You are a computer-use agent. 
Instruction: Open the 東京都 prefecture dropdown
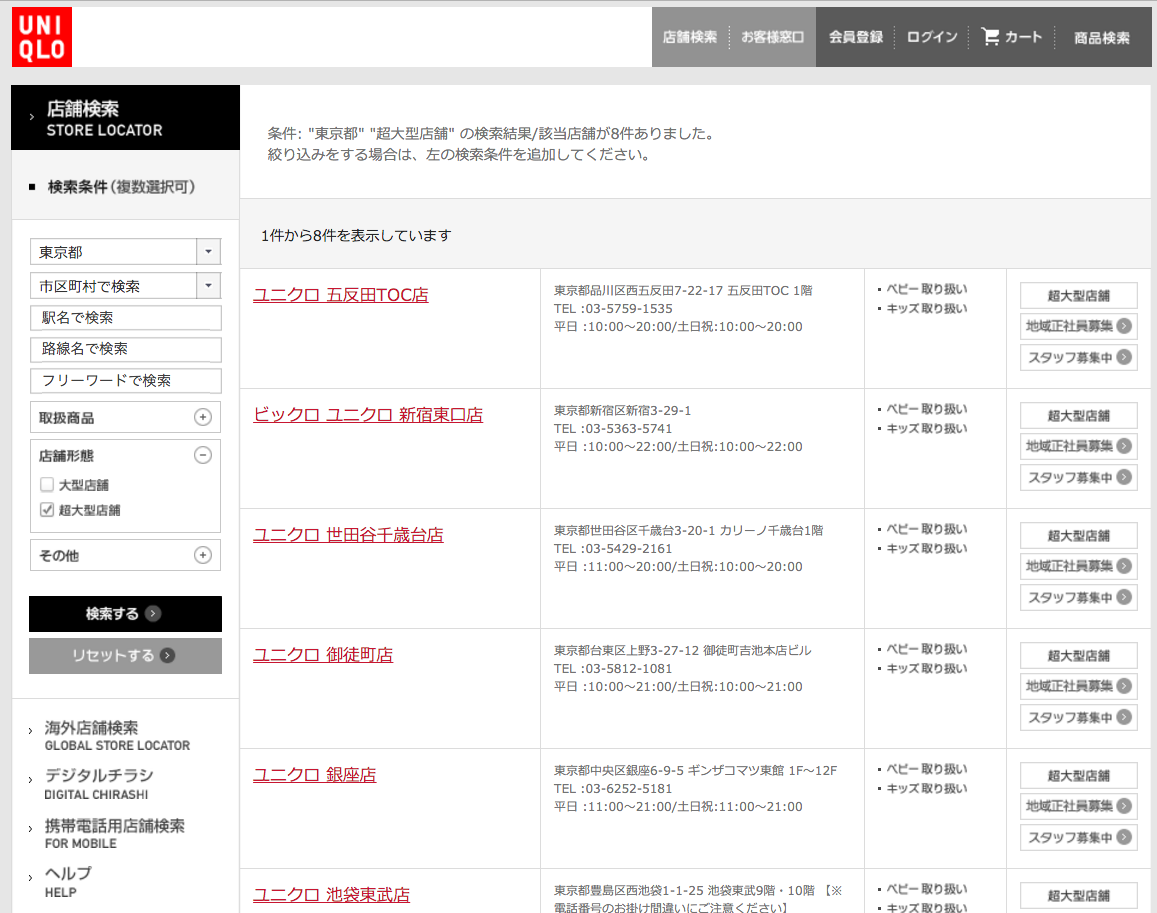coord(125,252)
